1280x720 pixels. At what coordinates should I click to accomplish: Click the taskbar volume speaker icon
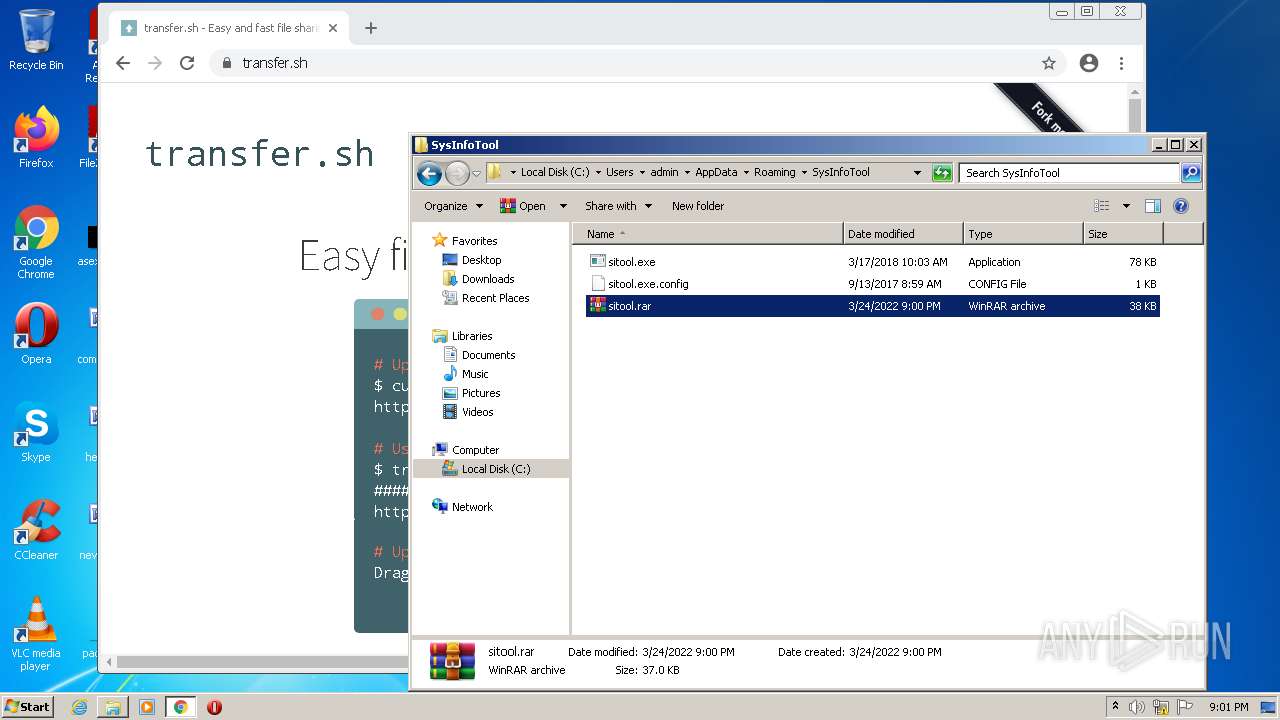click(1137, 707)
